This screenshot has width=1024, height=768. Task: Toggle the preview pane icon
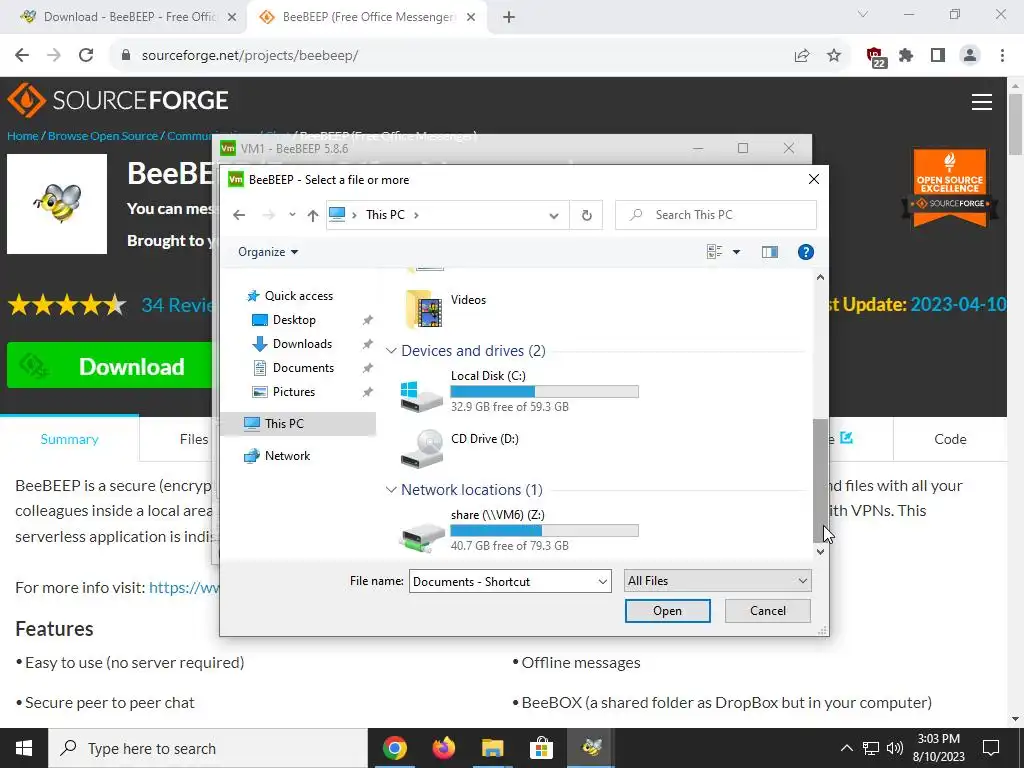click(770, 252)
